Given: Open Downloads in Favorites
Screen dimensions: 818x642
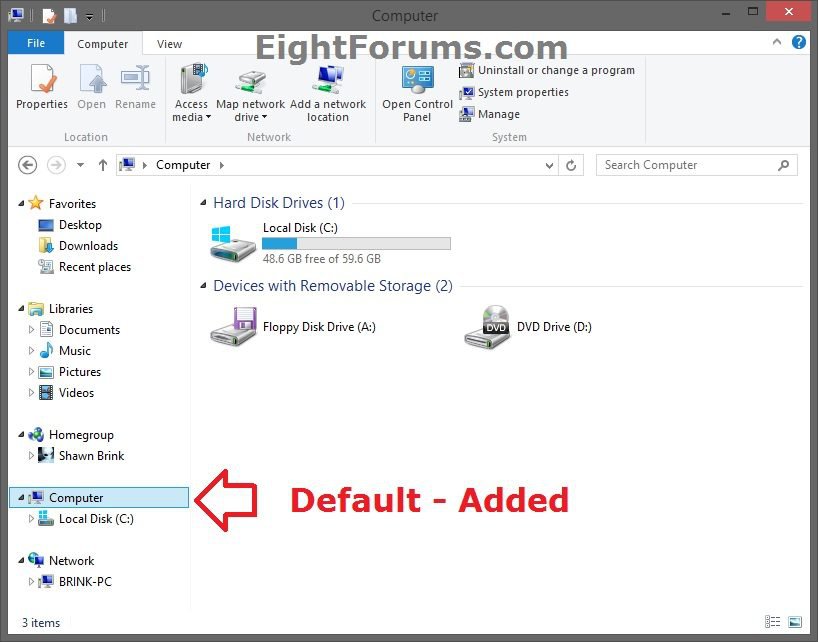Looking at the screenshot, I should point(89,246).
